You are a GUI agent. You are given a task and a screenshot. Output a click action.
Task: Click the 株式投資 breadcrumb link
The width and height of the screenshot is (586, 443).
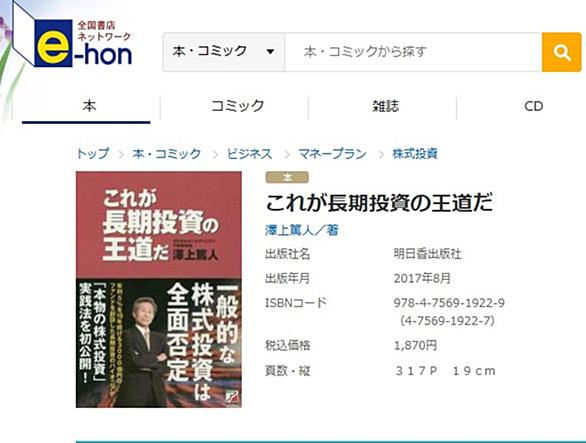tap(415, 154)
